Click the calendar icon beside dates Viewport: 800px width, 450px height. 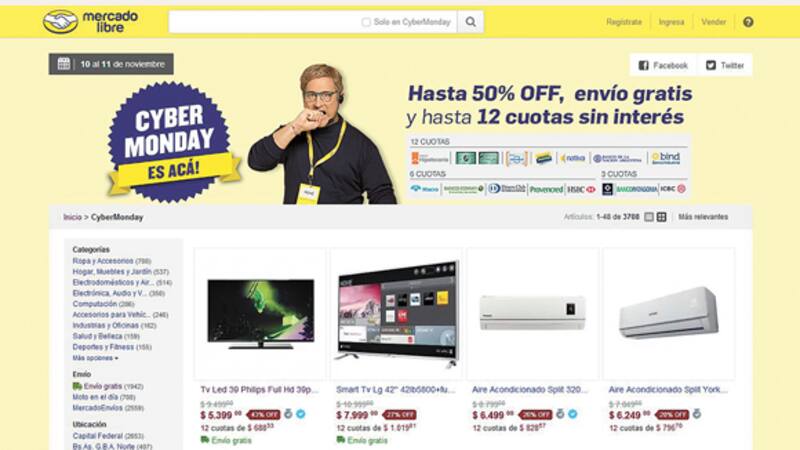pos(64,64)
